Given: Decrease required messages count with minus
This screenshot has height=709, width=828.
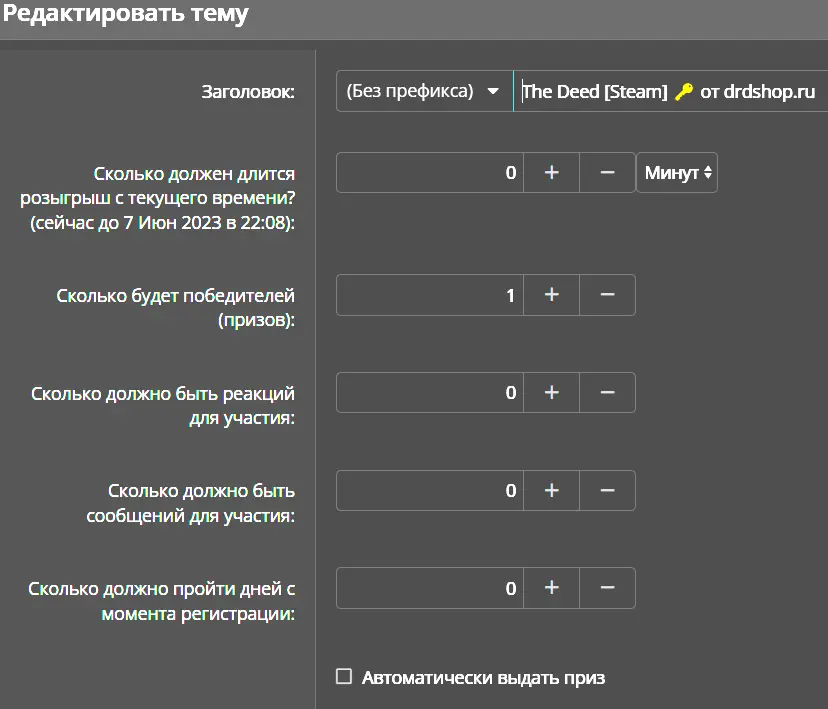Looking at the screenshot, I should coord(607,490).
